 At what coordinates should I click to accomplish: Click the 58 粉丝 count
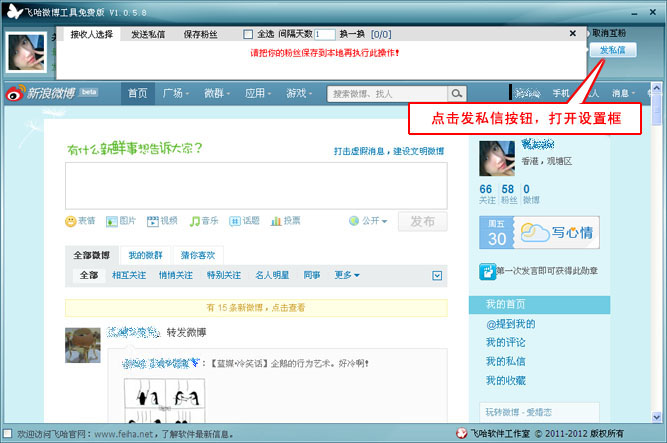pyautogui.click(x=509, y=194)
